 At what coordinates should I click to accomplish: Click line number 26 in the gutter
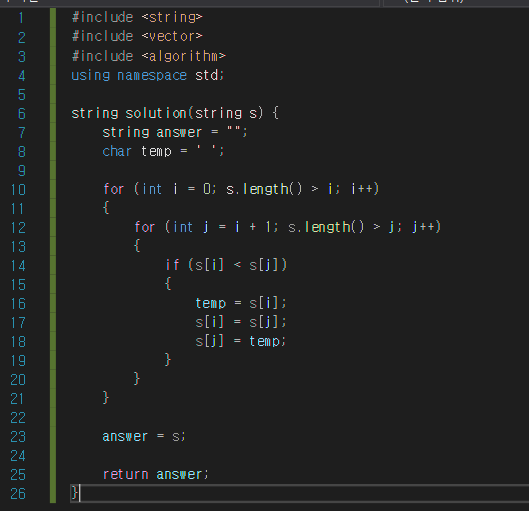[18, 494]
